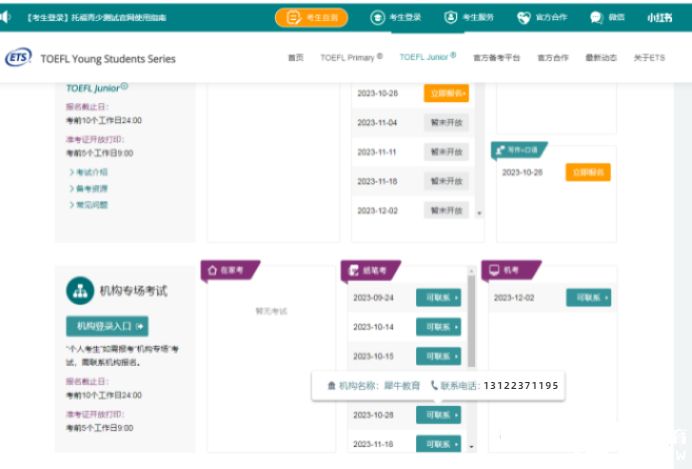The image size is (692, 469).
Task: Click 可联系 dropdown for 2023-11-18 in 纸笔考
Action: [438, 444]
